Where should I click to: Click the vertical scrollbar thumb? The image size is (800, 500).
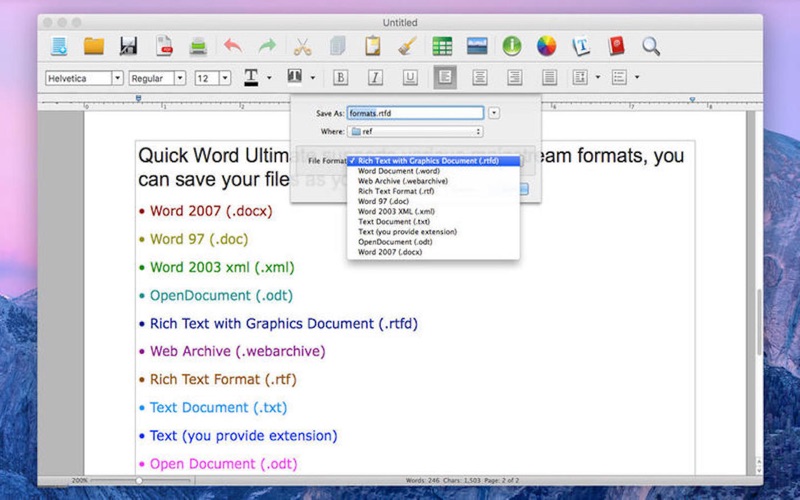click(759, 322)
